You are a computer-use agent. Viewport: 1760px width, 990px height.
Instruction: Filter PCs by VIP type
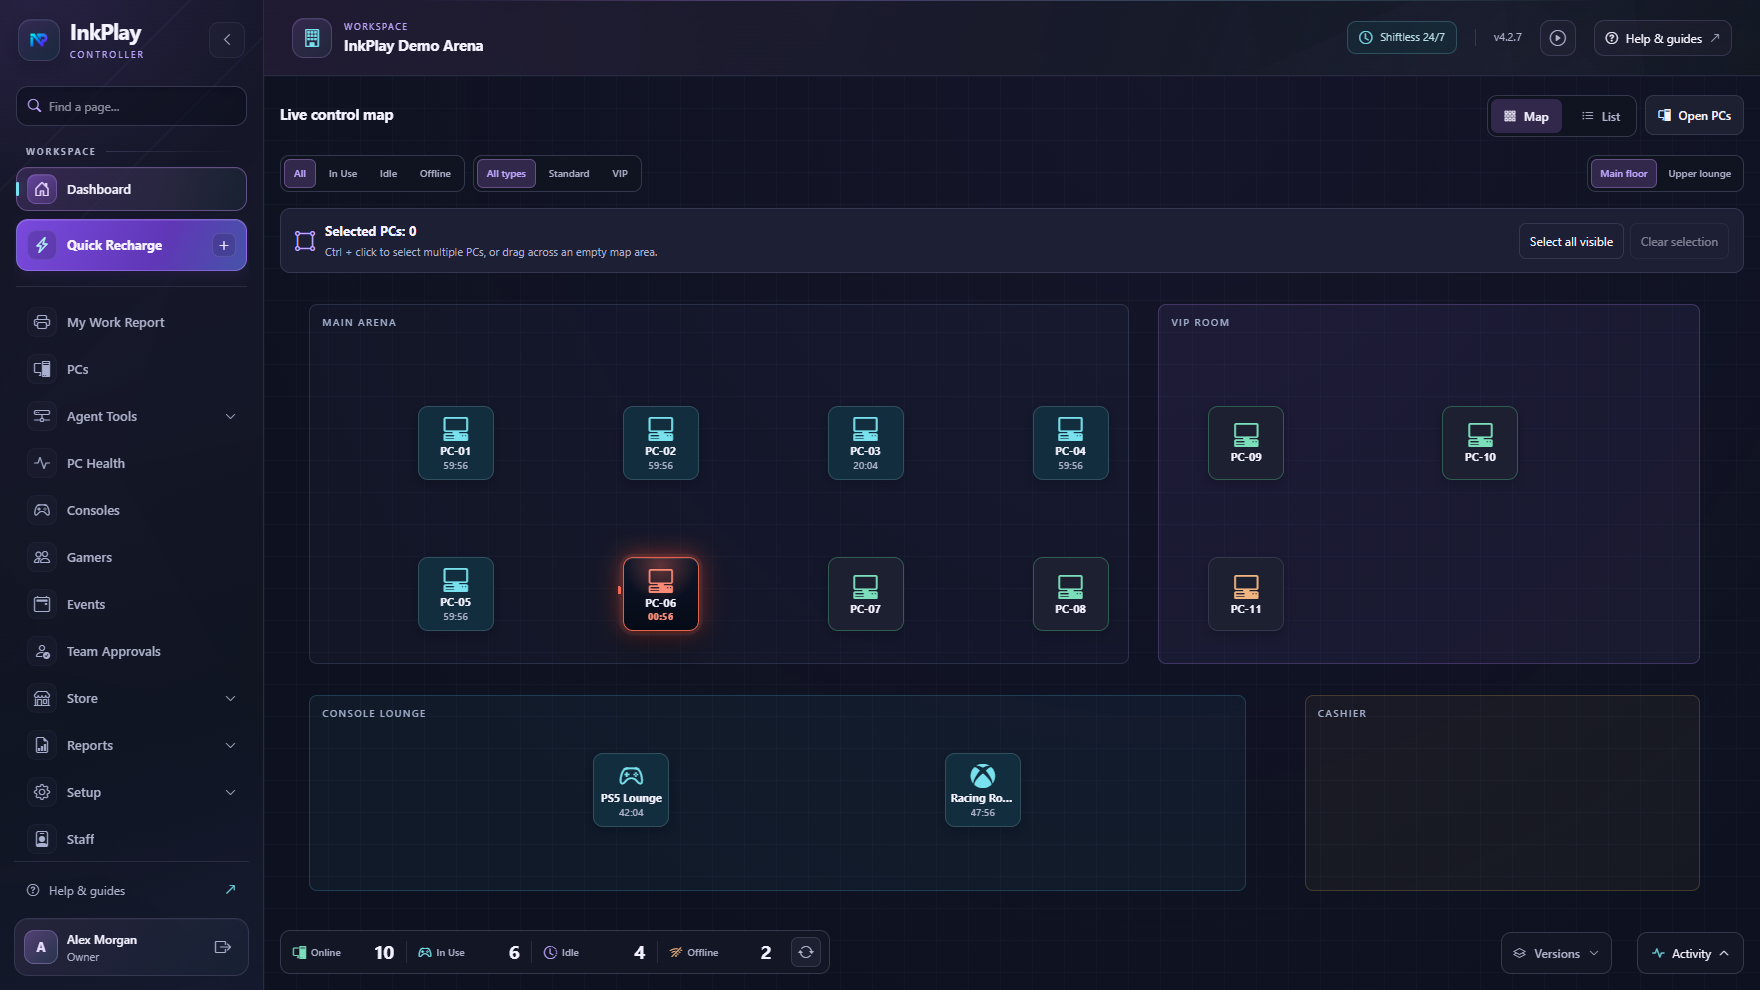pos(620,174)
